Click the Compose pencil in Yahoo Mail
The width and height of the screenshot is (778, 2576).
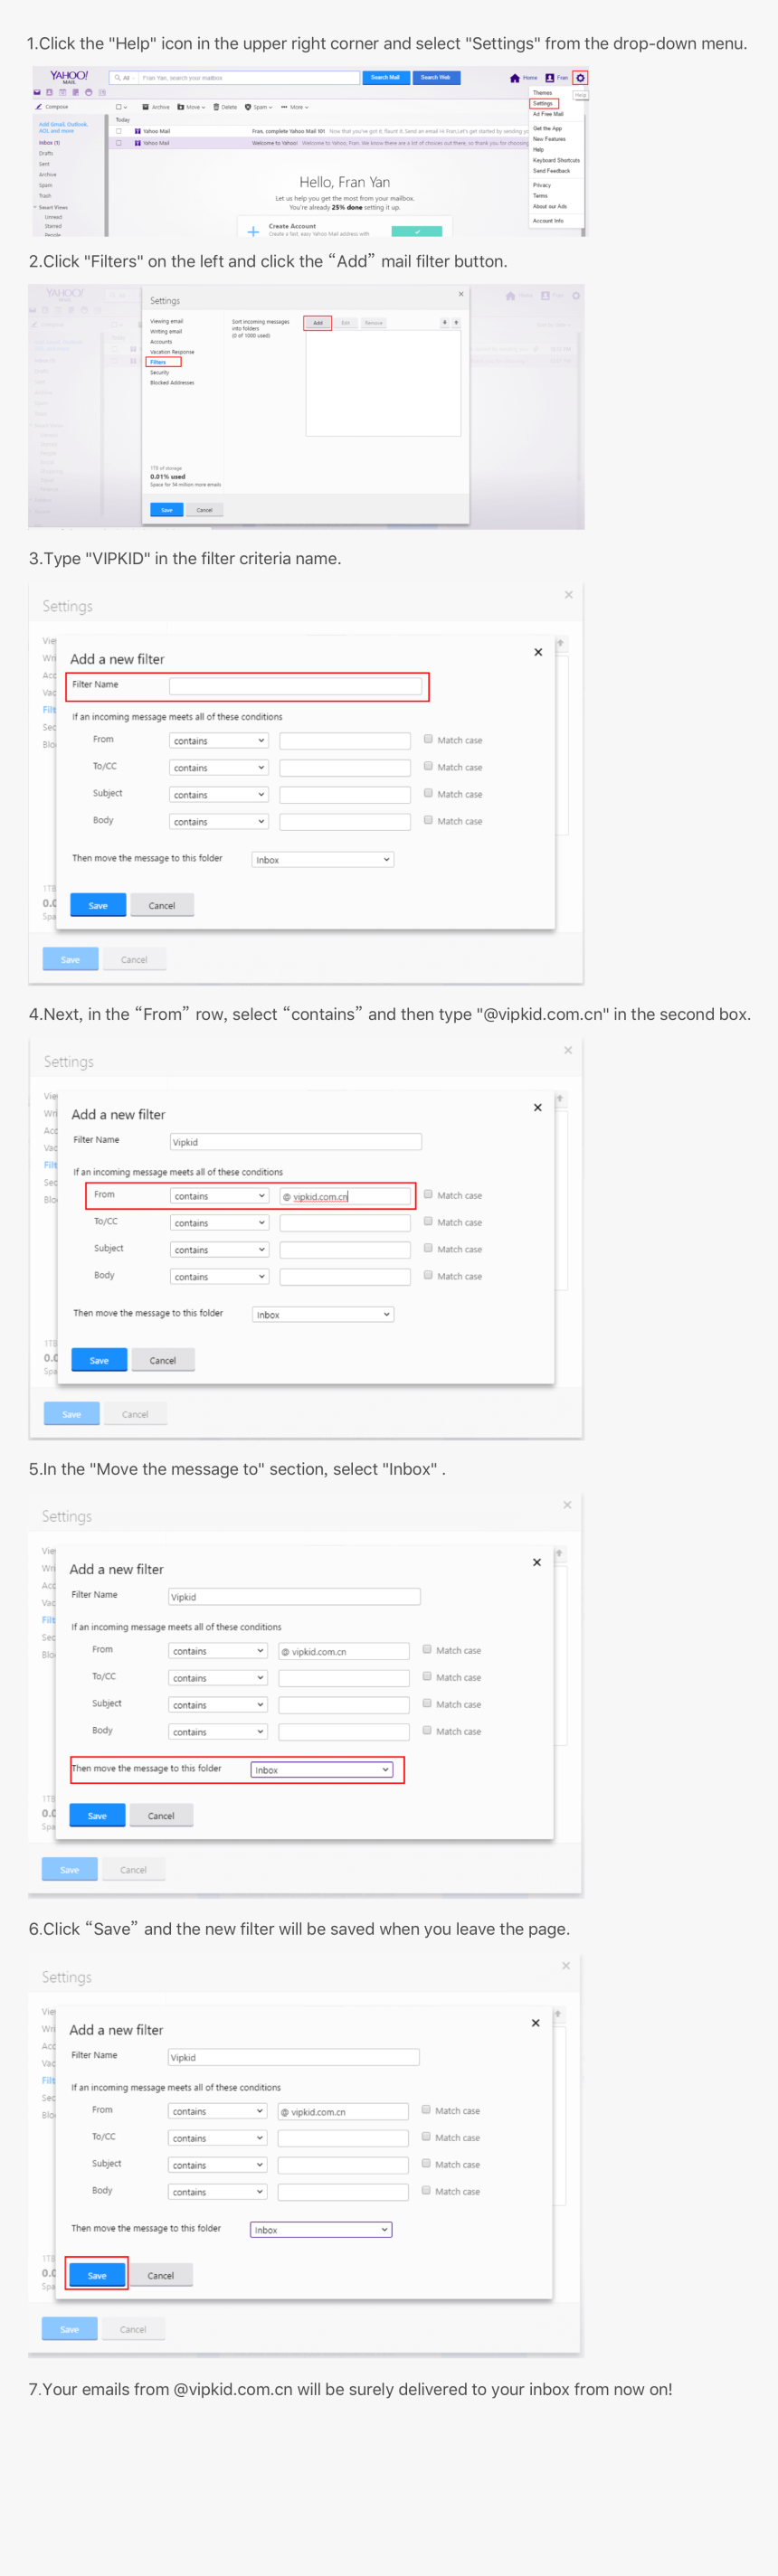[39, 107]
